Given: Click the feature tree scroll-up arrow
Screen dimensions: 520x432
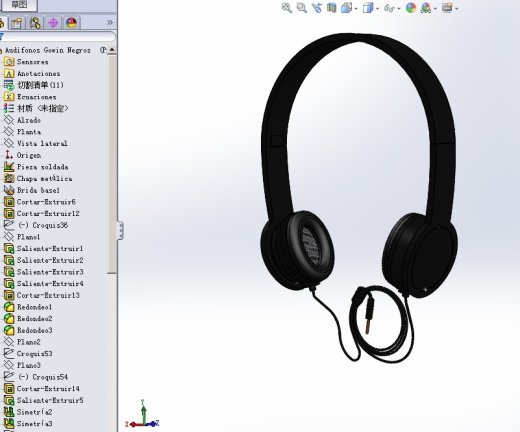Looking at the screenshot, I should tap(112, 50).
